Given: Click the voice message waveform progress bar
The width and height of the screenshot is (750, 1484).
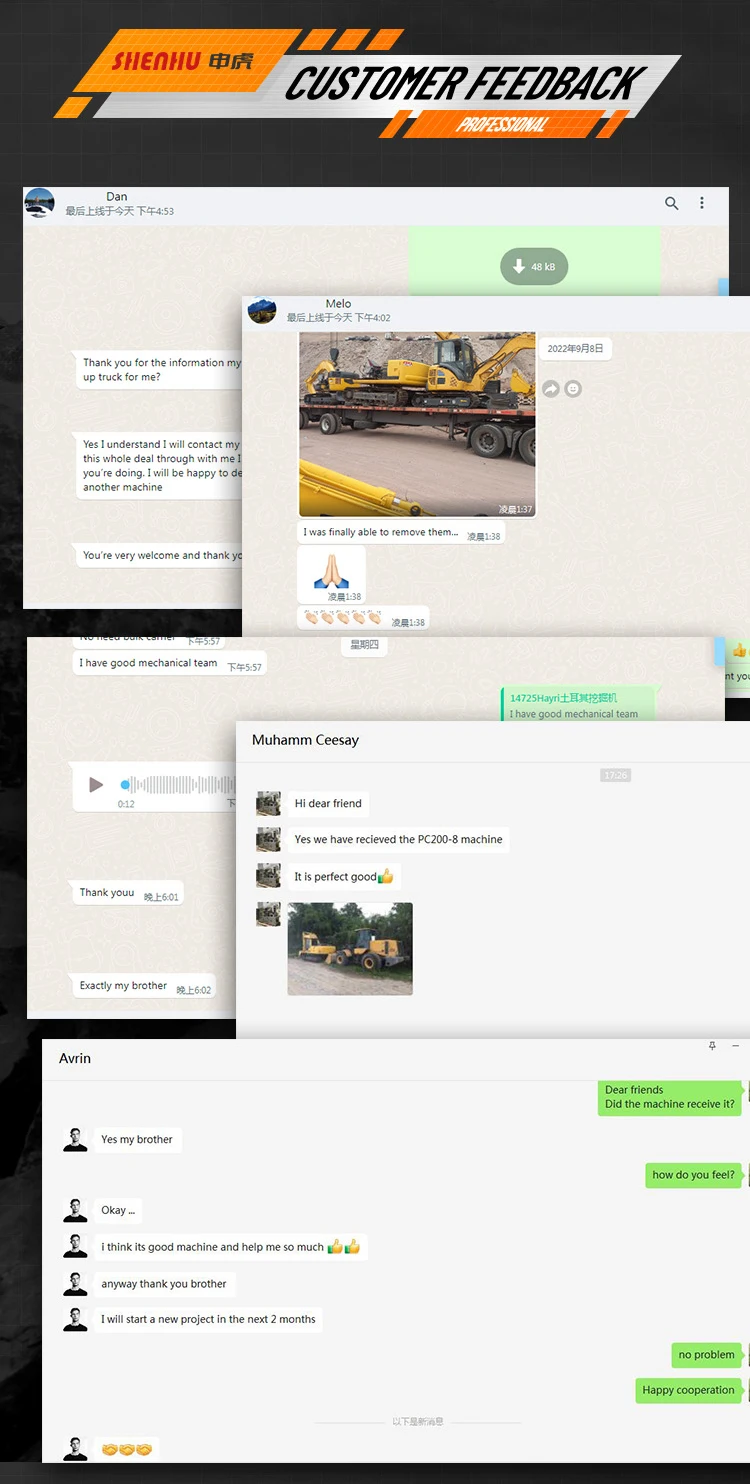Looking at the screenshot, I should tap(178, 785).
